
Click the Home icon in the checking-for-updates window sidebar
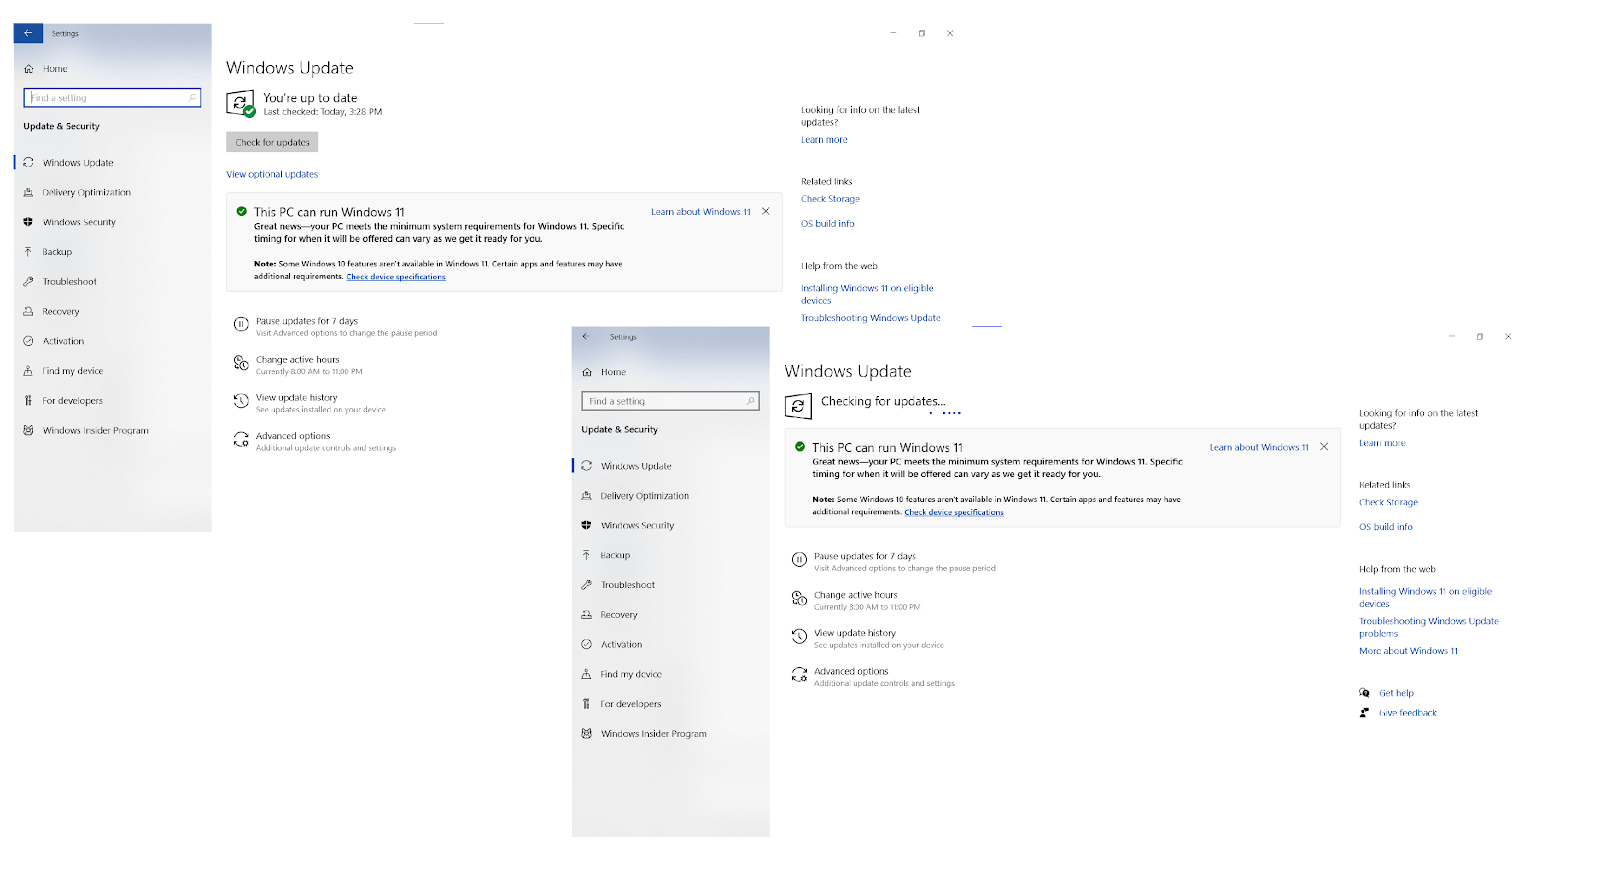click(587, 372)
